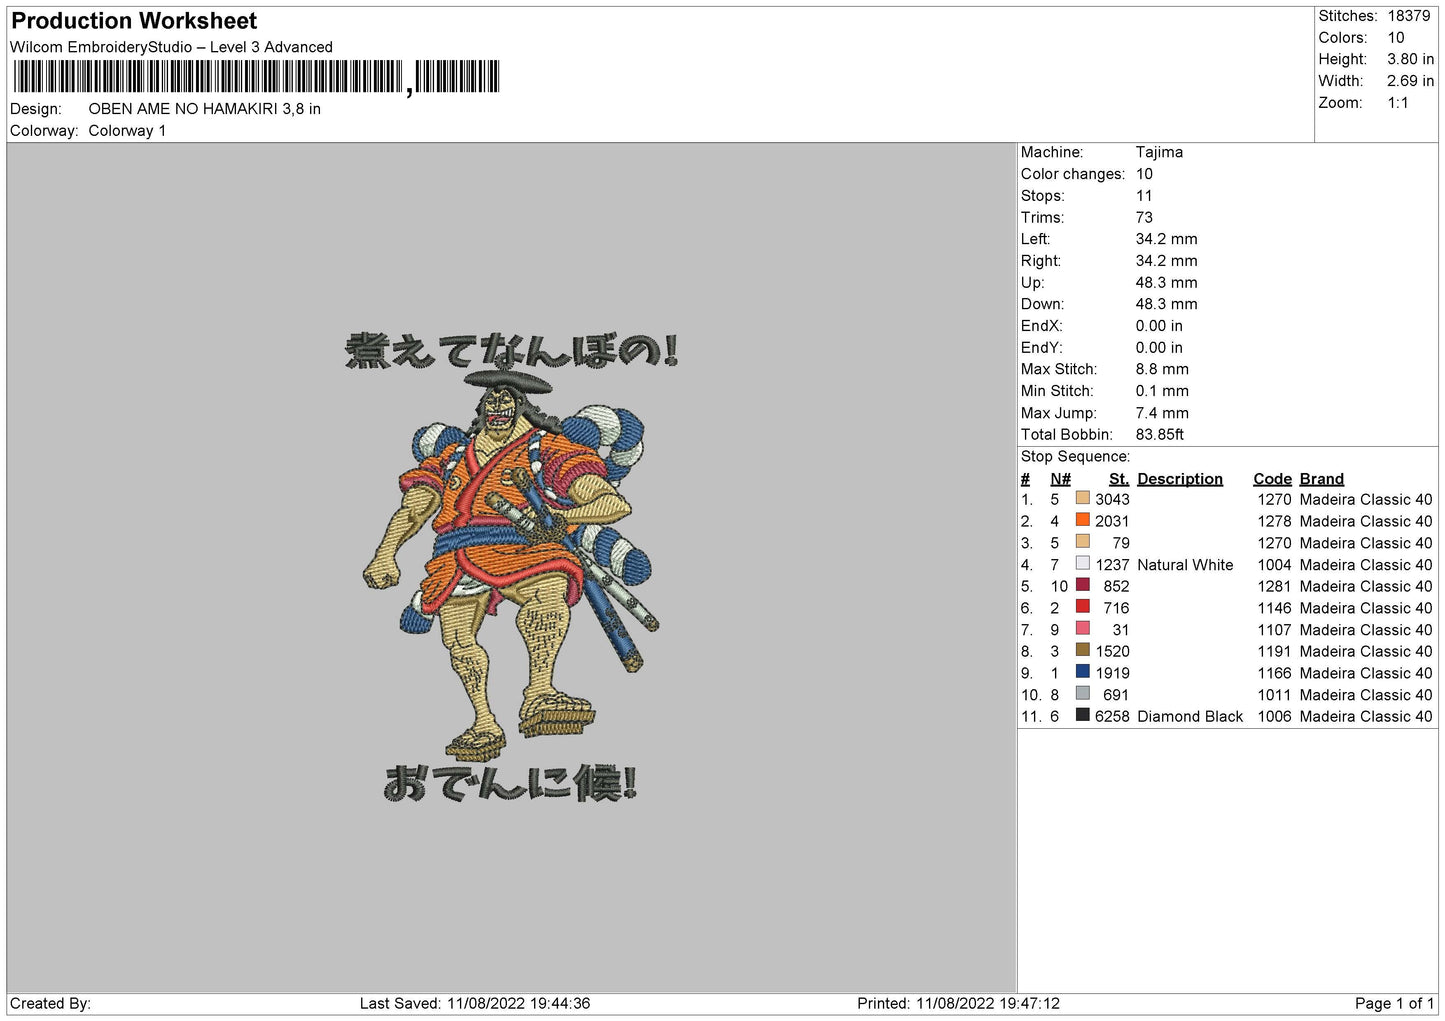1445x1021 pixels.
Task: Click the Down value 48.3 mm
Action: pyautogui.click(x=1166, y=304)
